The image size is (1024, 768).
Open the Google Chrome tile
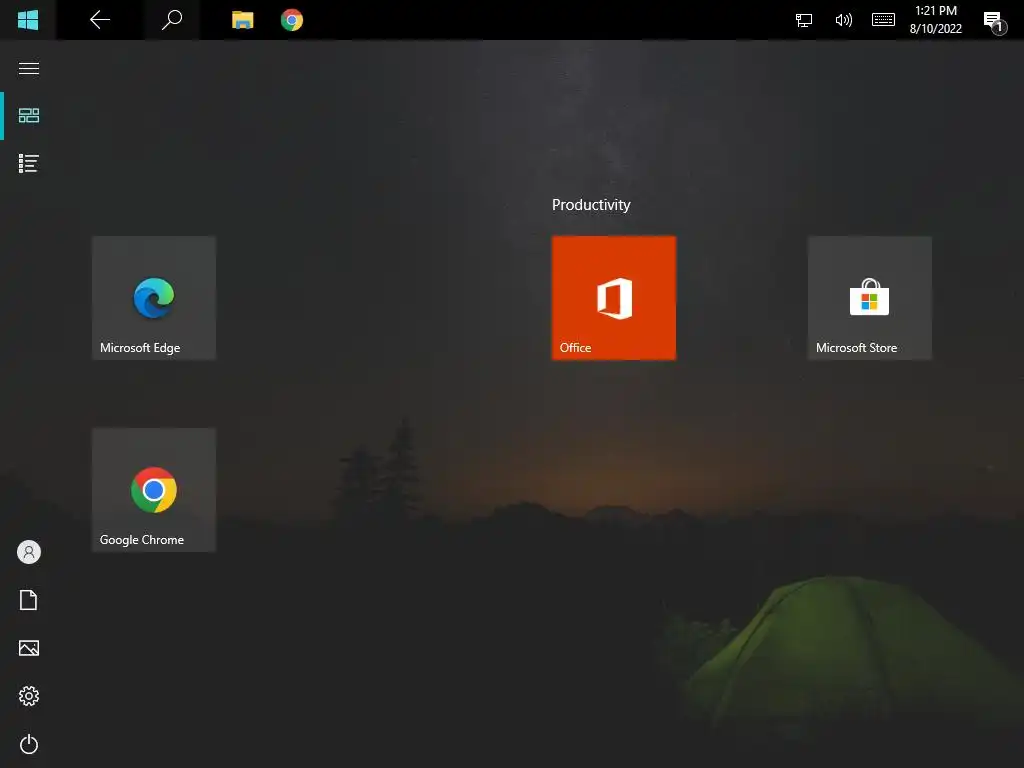coord(154,490)
